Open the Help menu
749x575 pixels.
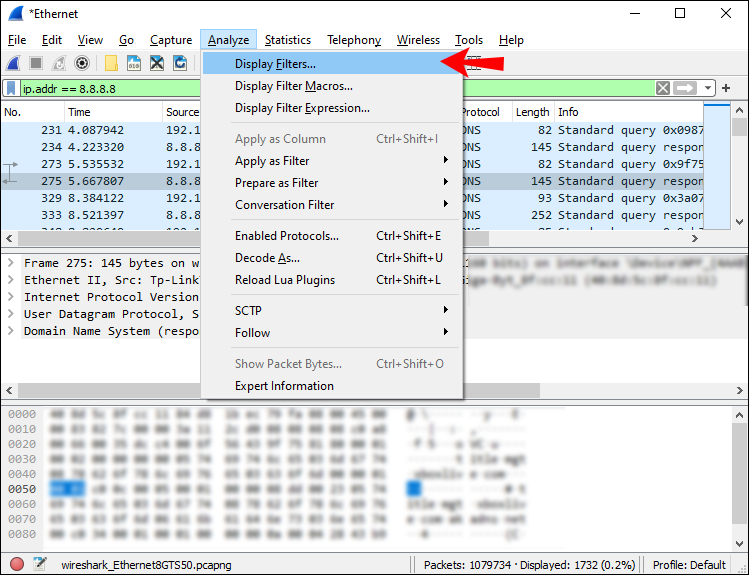(511, 40)
